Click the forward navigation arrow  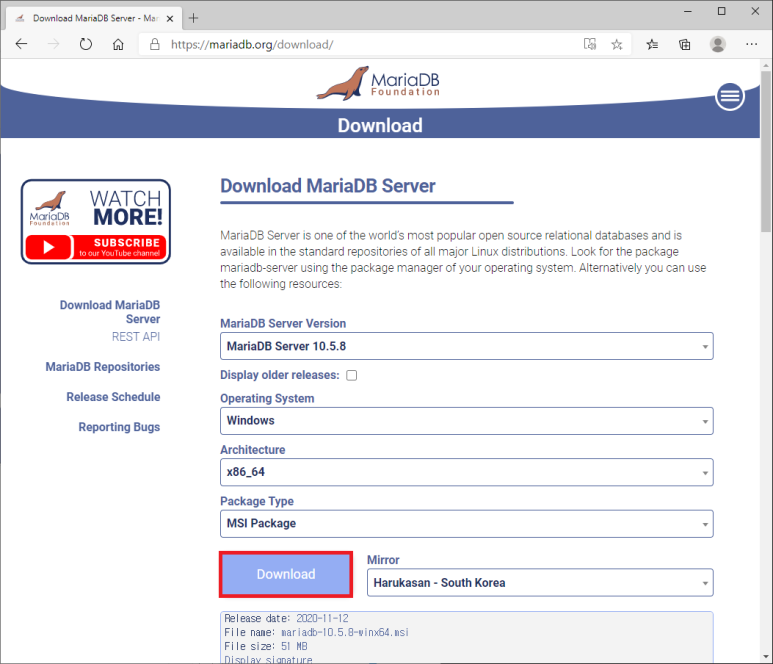click(53, 44)
